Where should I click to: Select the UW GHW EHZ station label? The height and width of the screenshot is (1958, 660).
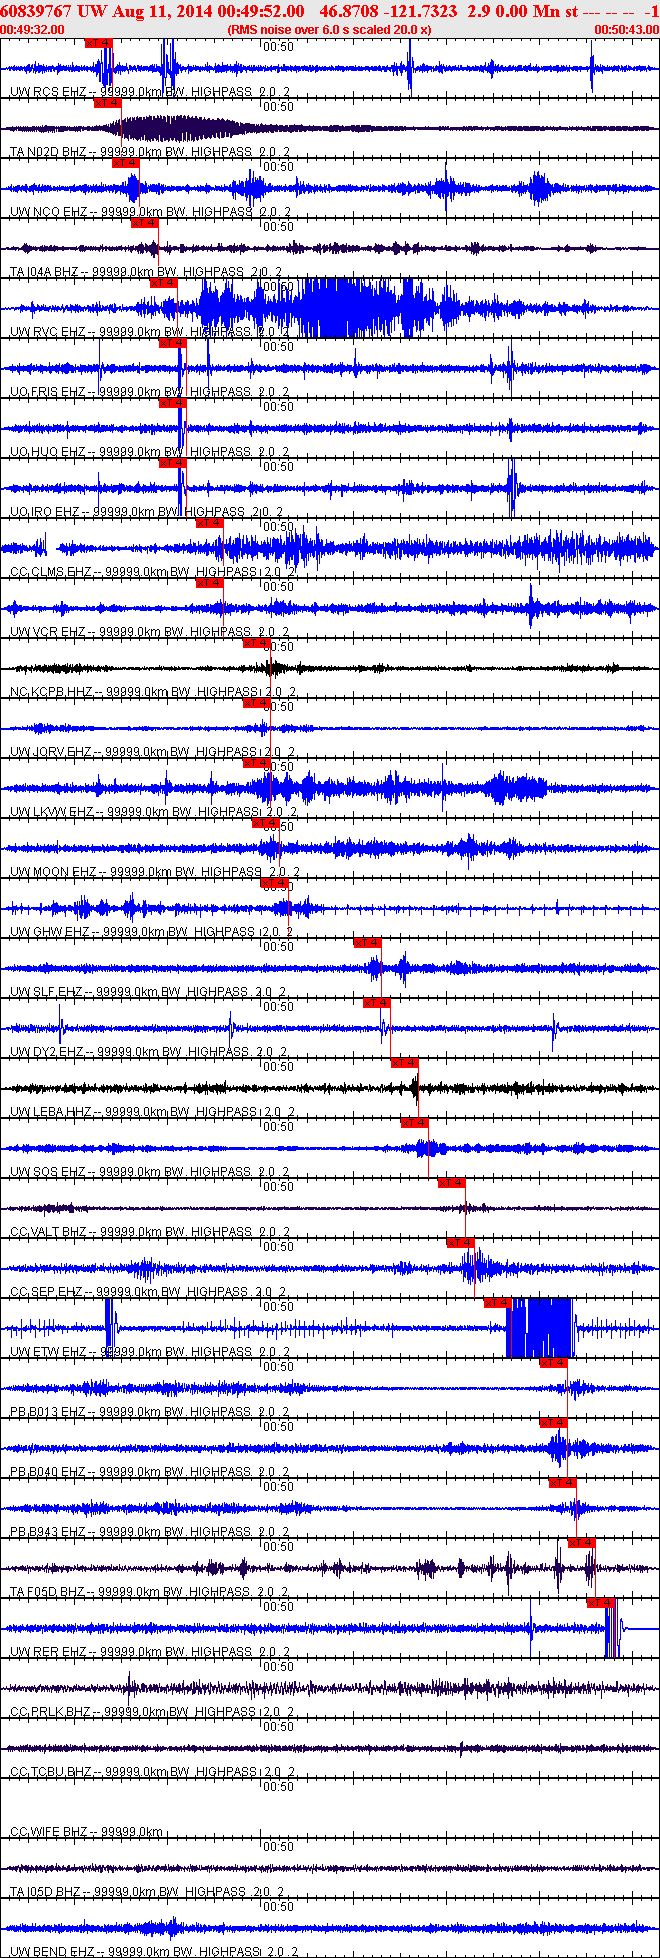[51, 932]
